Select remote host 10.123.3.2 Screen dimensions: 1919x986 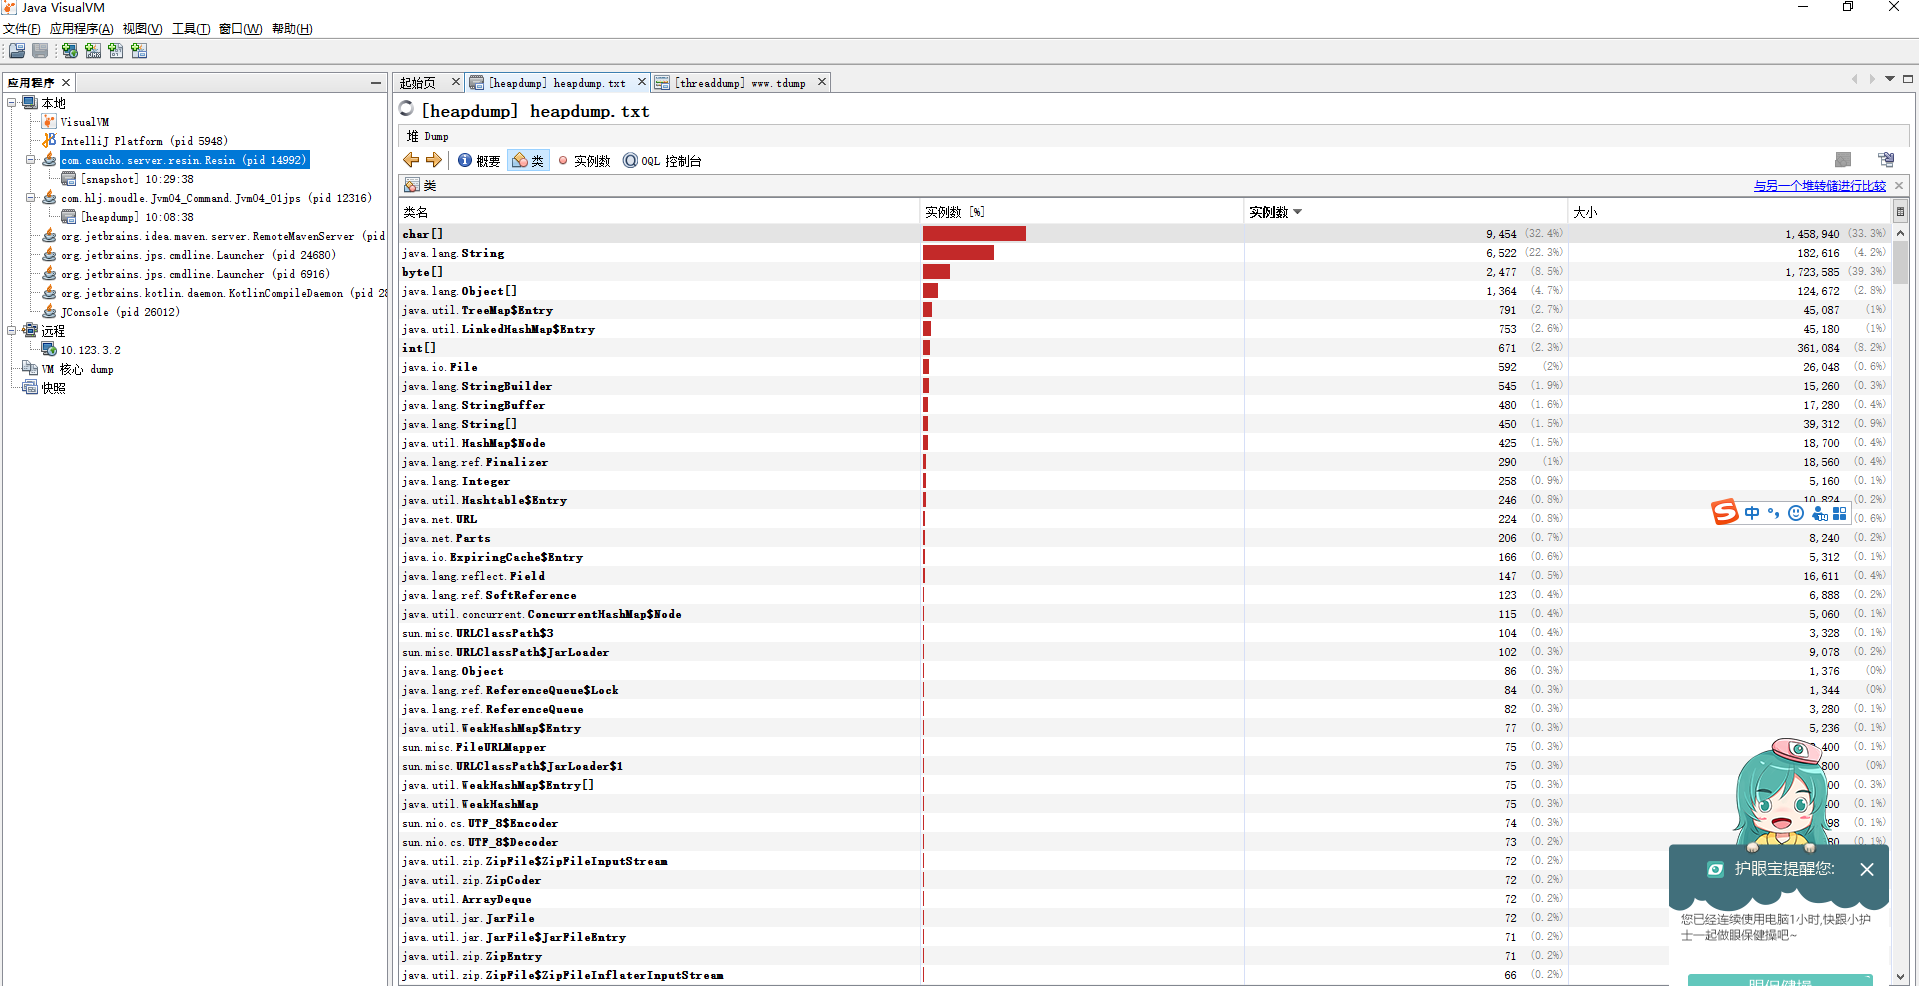(90, 350)
